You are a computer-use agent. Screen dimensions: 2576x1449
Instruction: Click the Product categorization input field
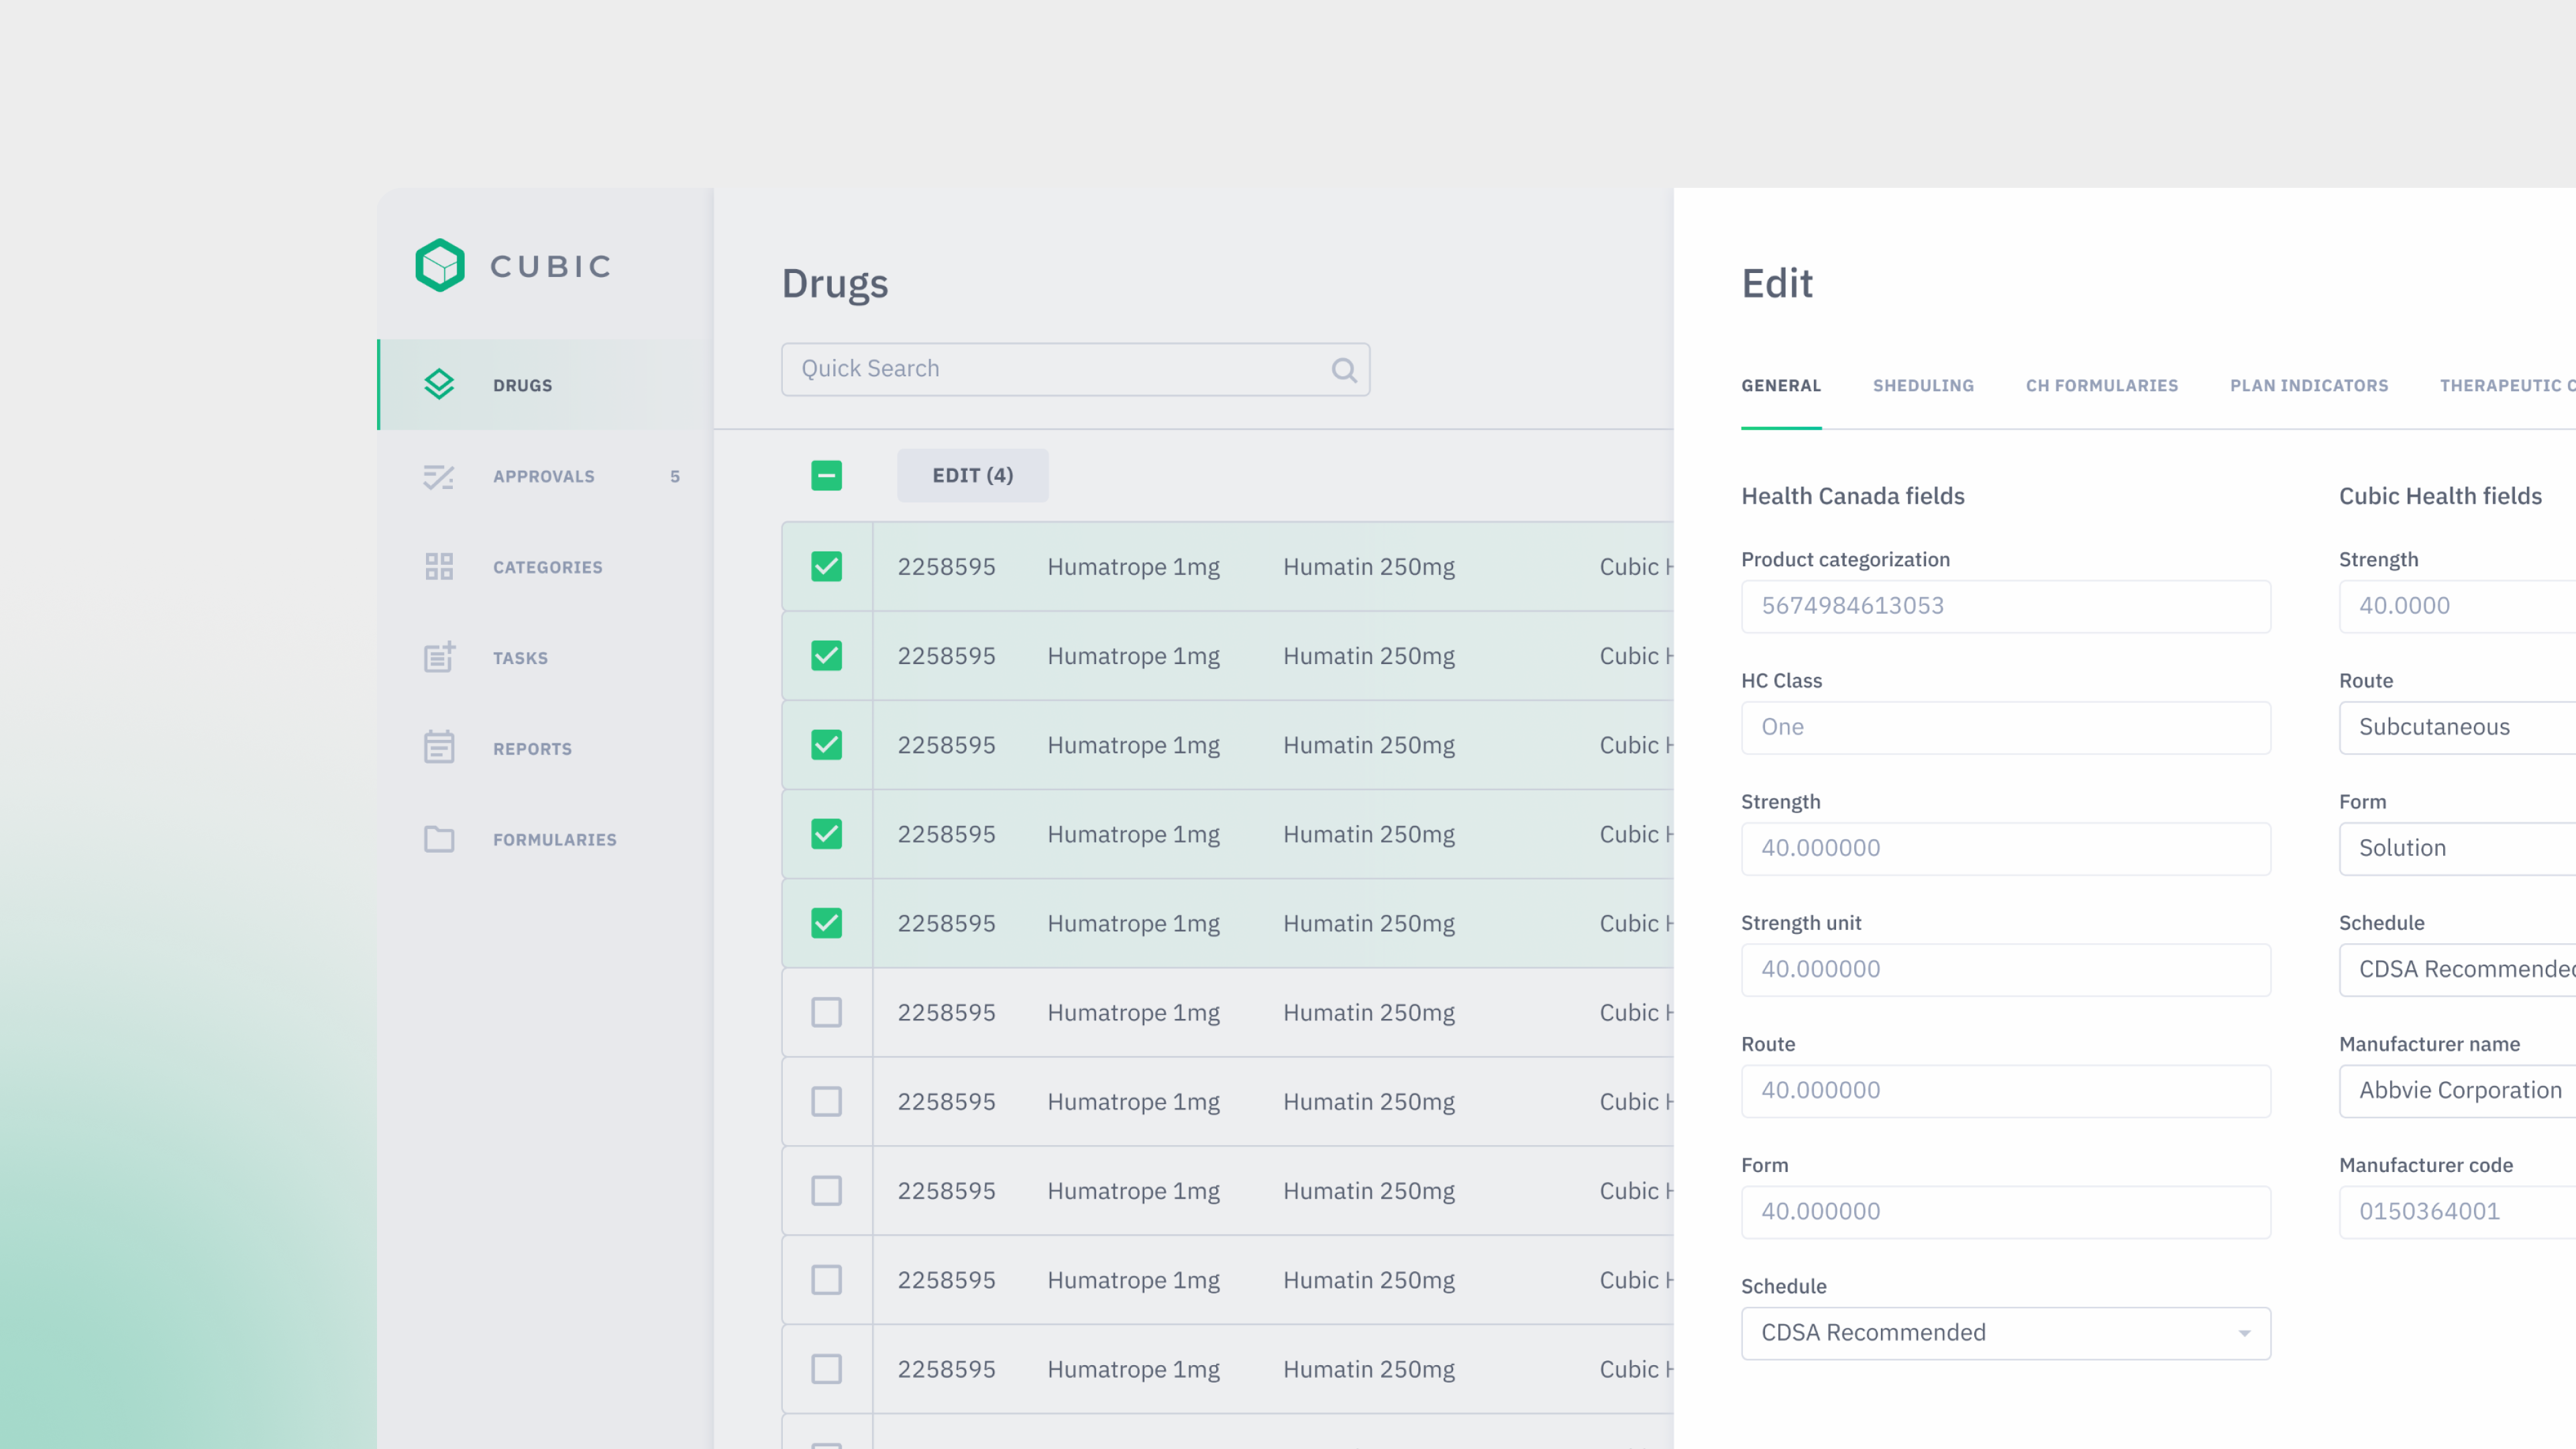tap(2005, 606)
